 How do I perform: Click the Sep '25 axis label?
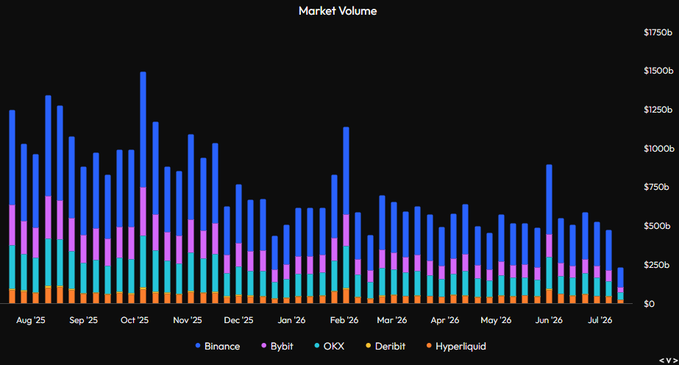point(84,320)
